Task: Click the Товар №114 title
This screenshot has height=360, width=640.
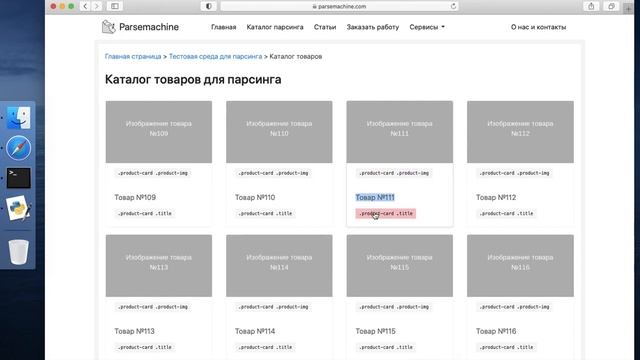Action: 255,331
